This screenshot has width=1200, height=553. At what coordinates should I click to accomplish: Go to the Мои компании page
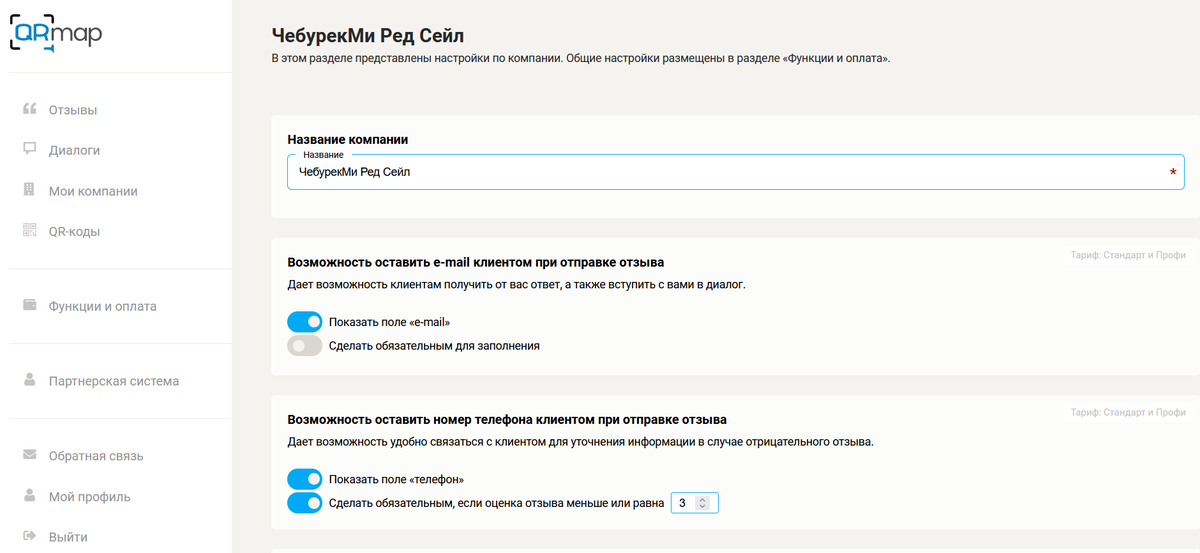click(93, 191)
